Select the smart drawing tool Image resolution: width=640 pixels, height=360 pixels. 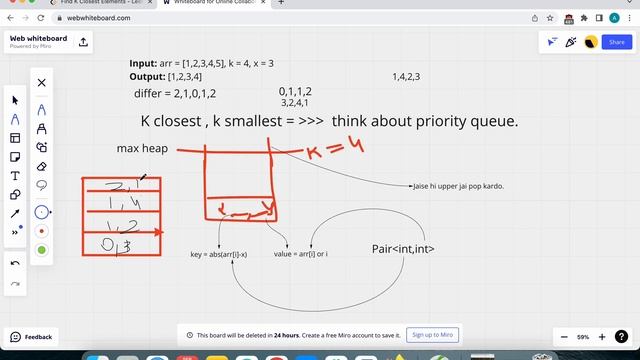pyautogui.click(x=42, y=147)
